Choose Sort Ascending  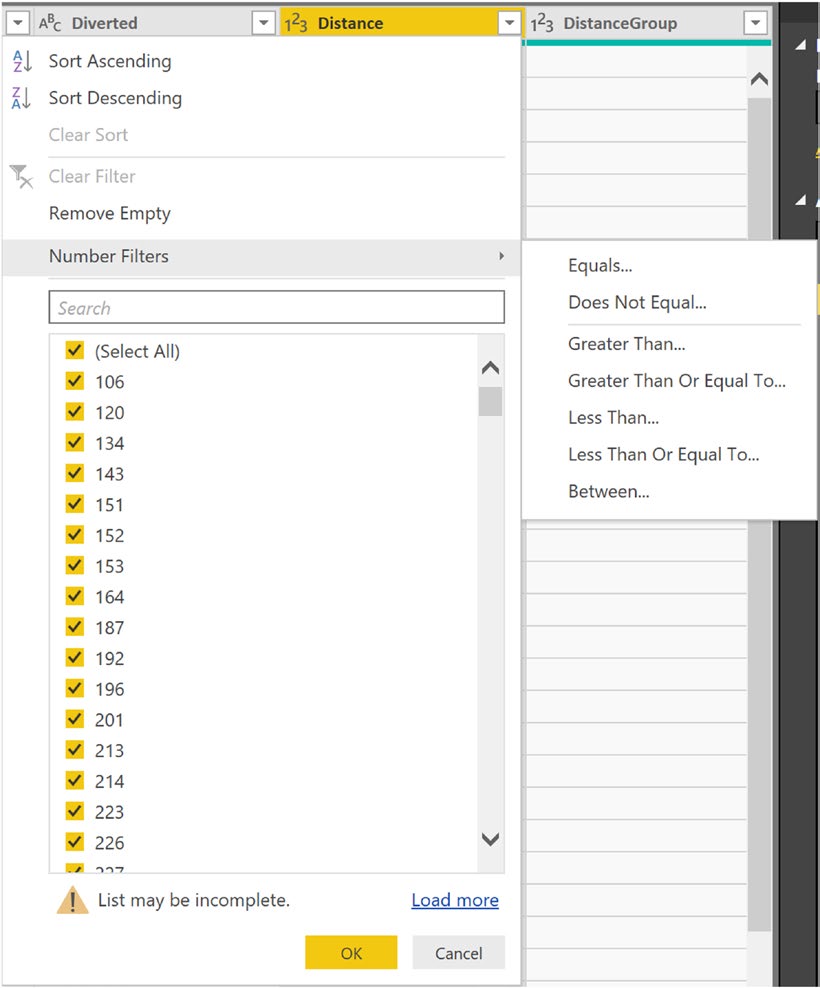click(x=110, y=61)
